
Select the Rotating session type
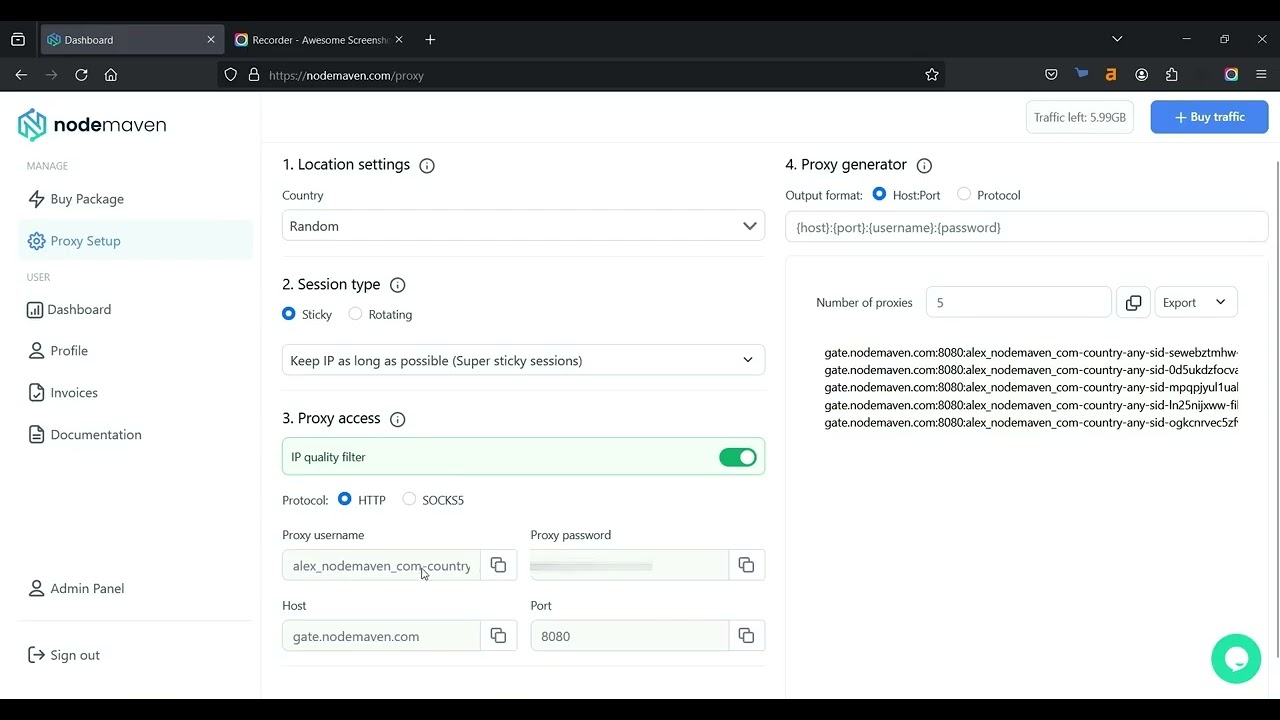[x=356, y=314]
